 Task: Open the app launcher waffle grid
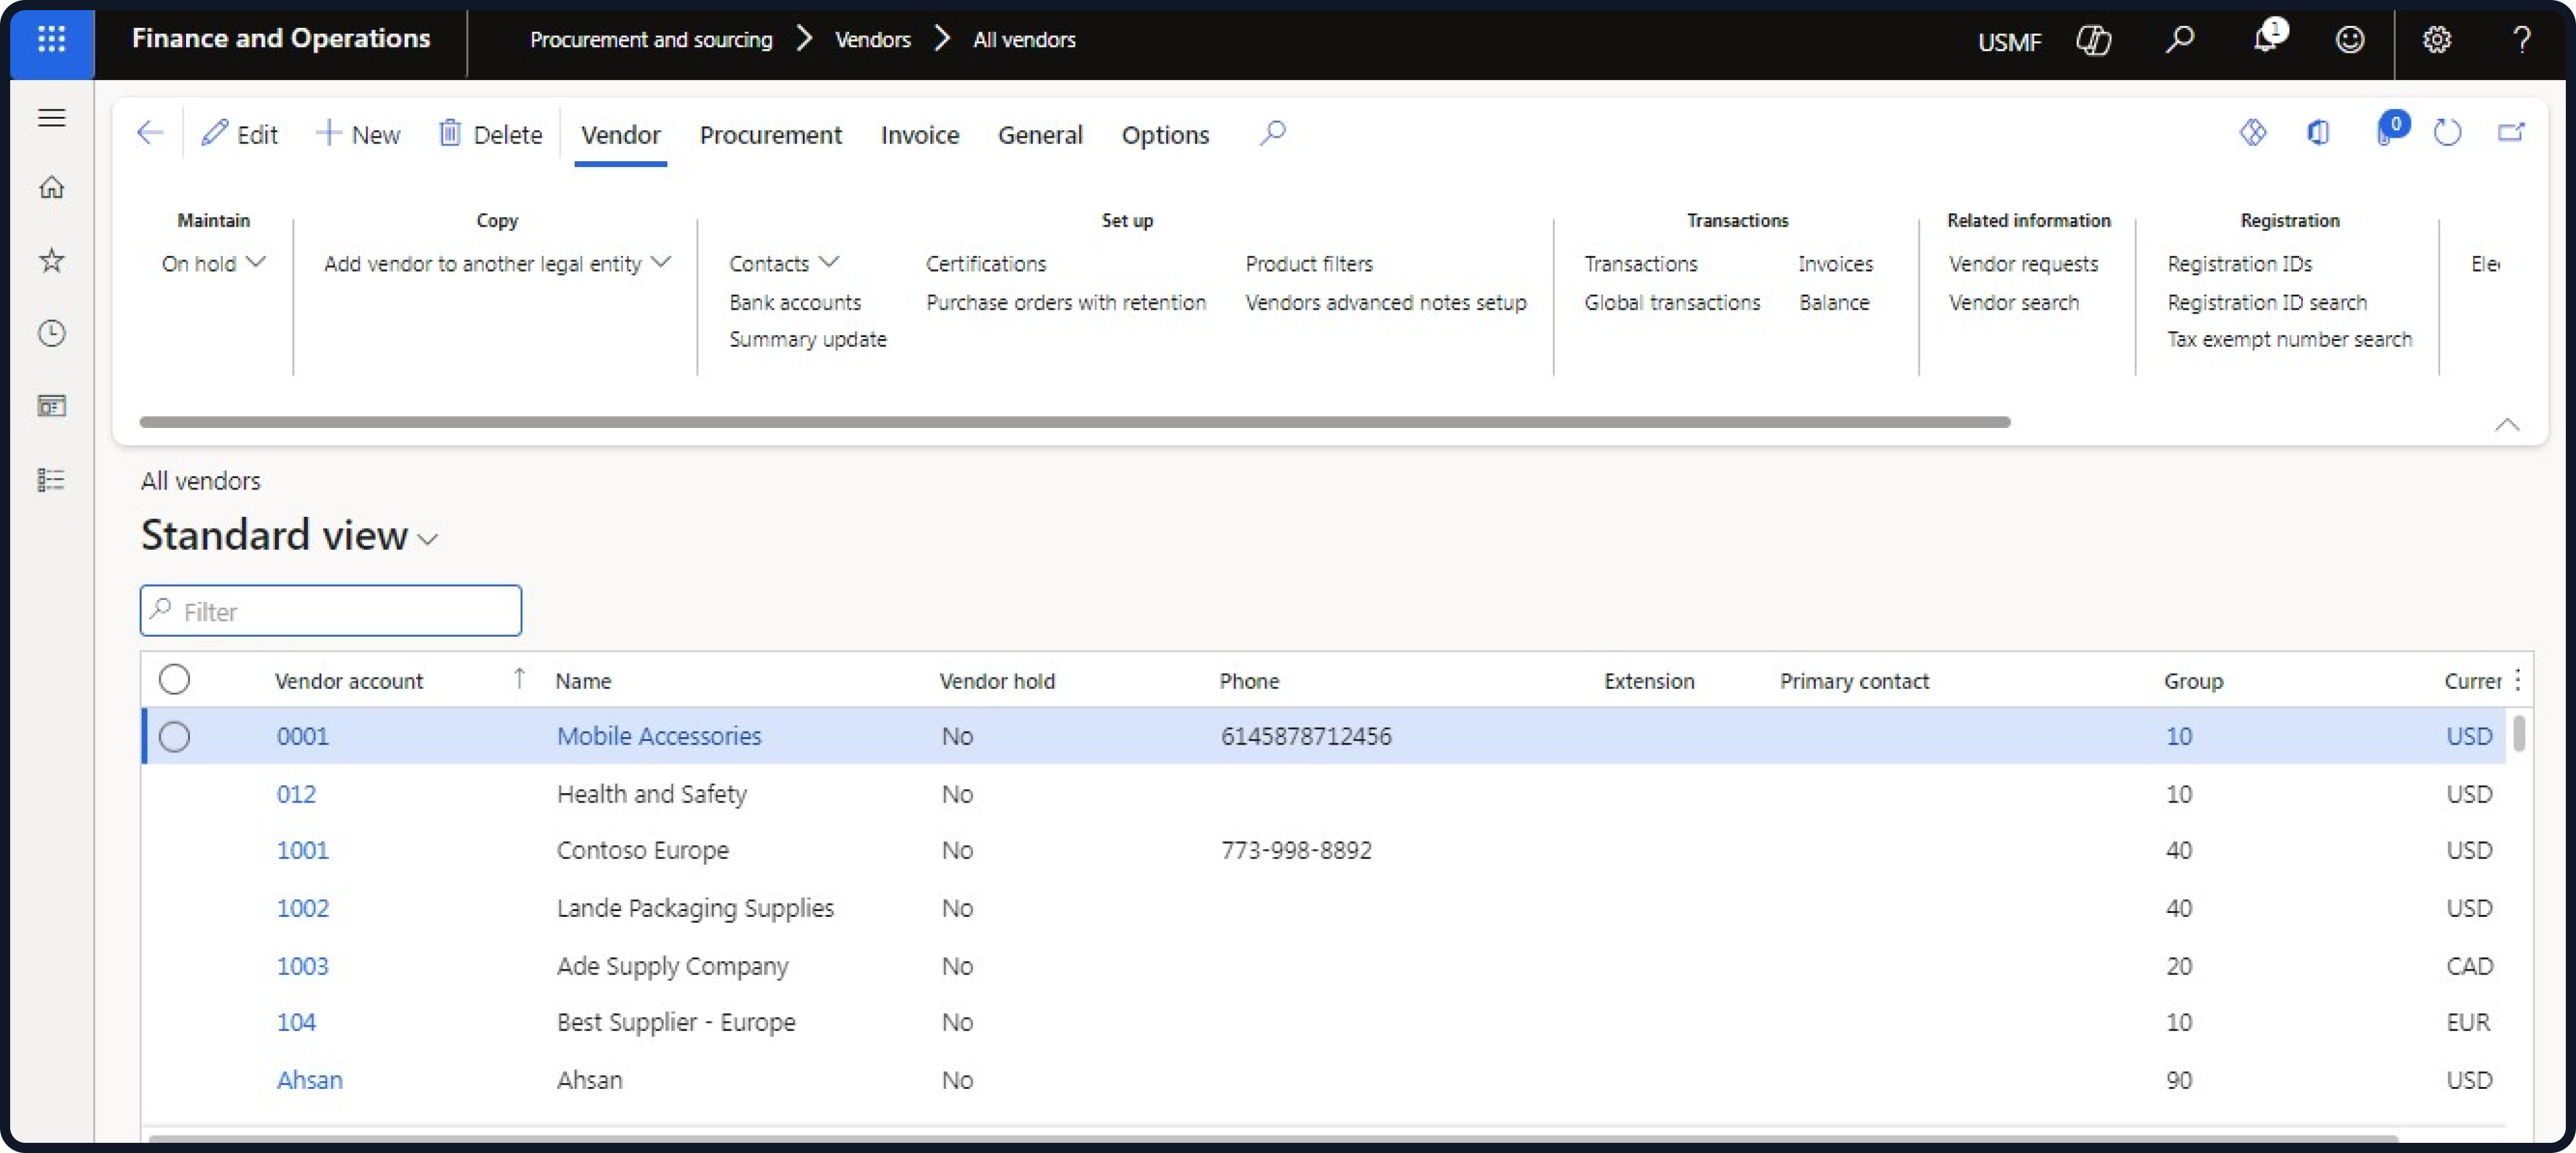[51, 39]
